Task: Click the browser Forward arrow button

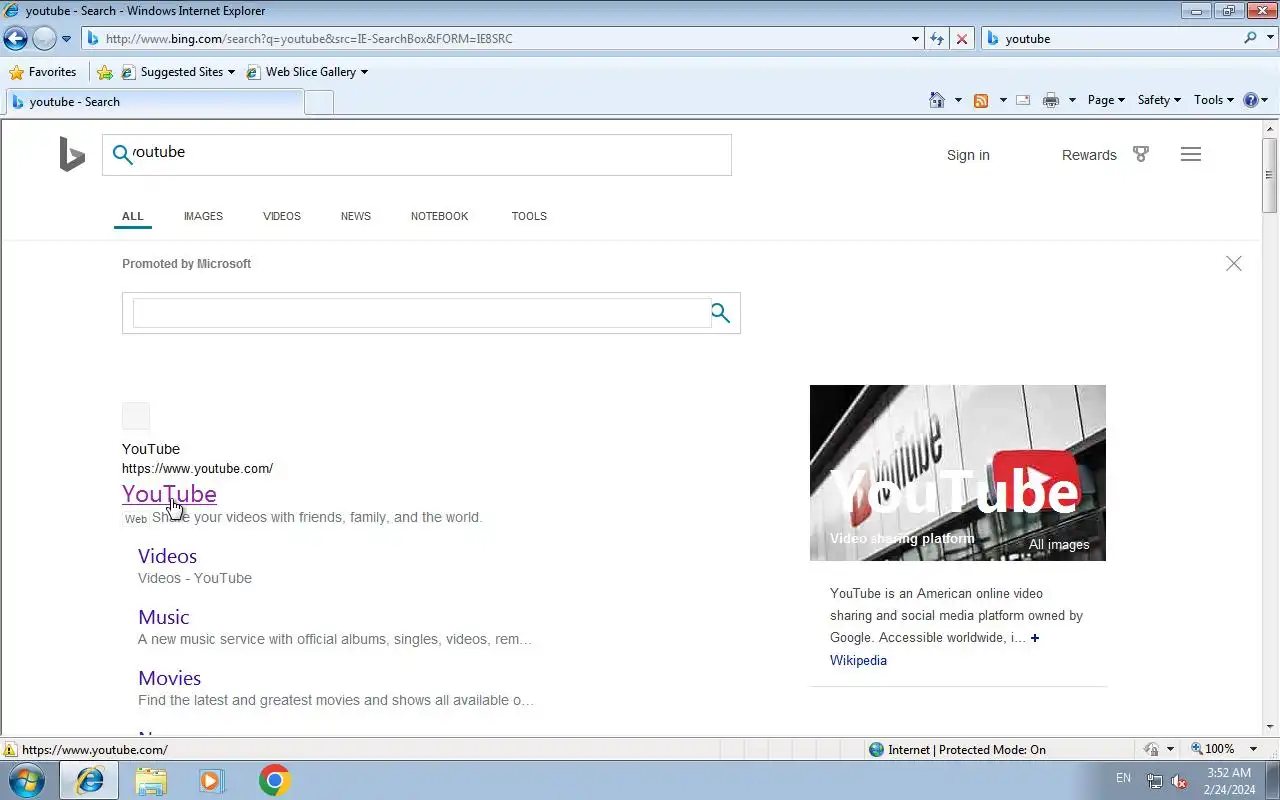Action: click(x=44, y=39)
